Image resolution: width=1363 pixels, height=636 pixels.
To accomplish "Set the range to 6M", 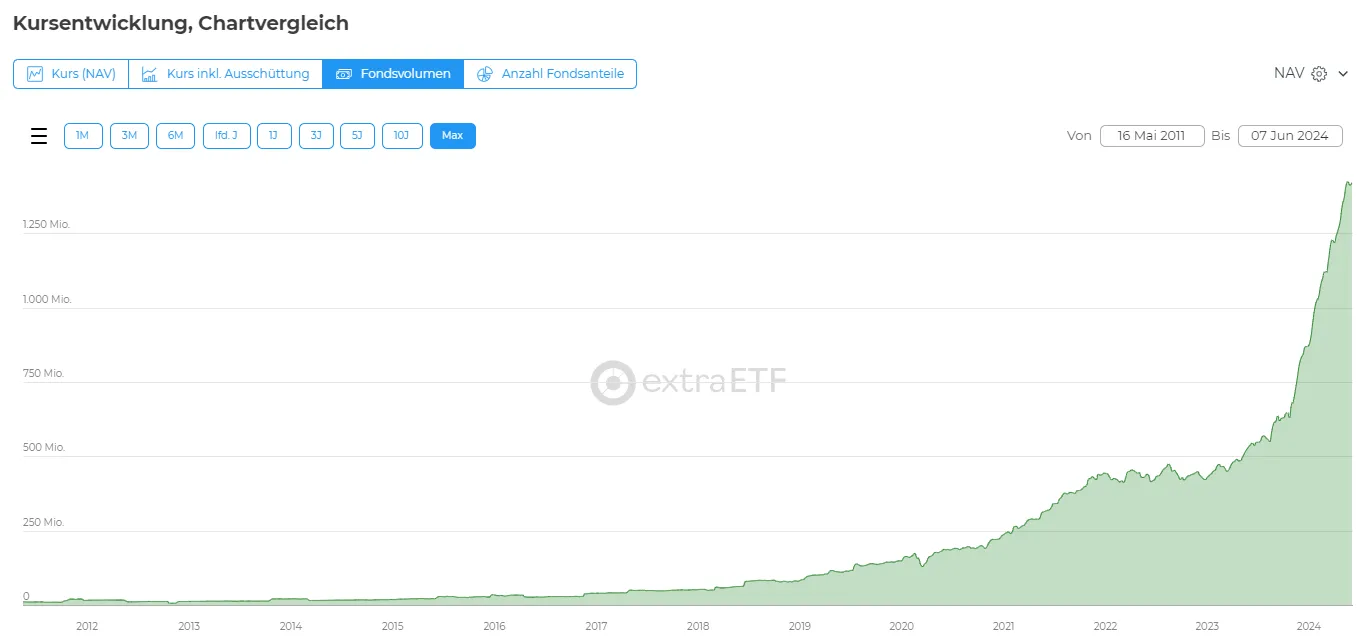I will click(x=175, y=136).
